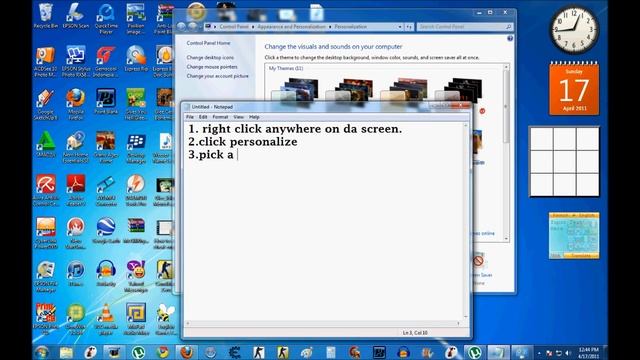Open Notepad's File menu

(190, 117)
